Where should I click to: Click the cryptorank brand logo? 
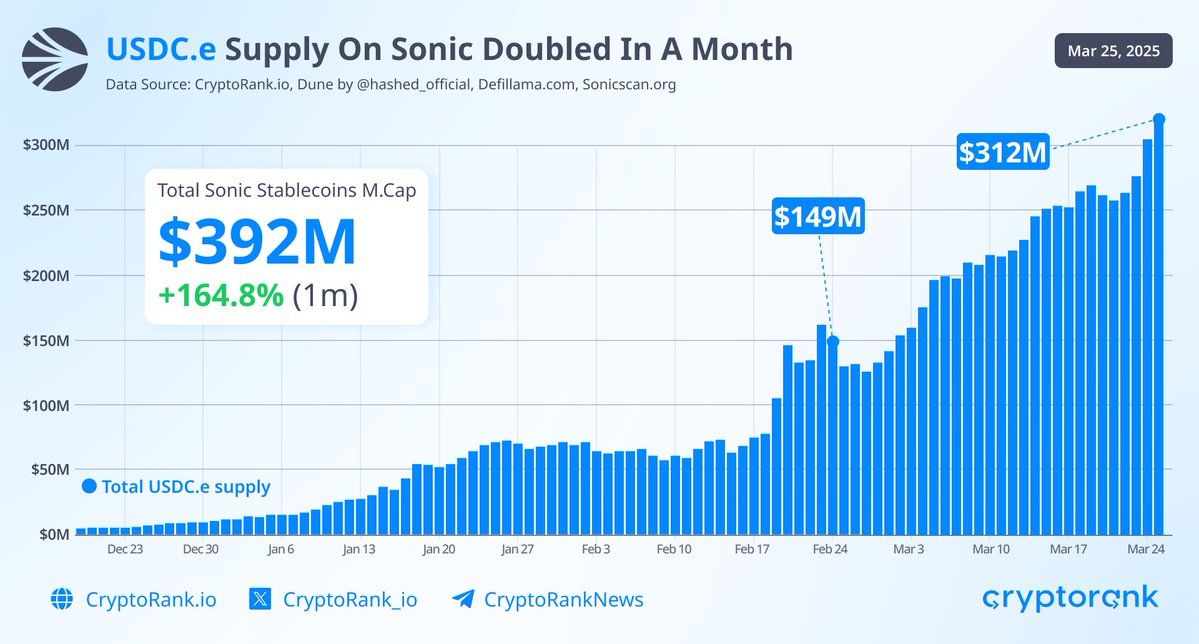[x=1071, y=598]
